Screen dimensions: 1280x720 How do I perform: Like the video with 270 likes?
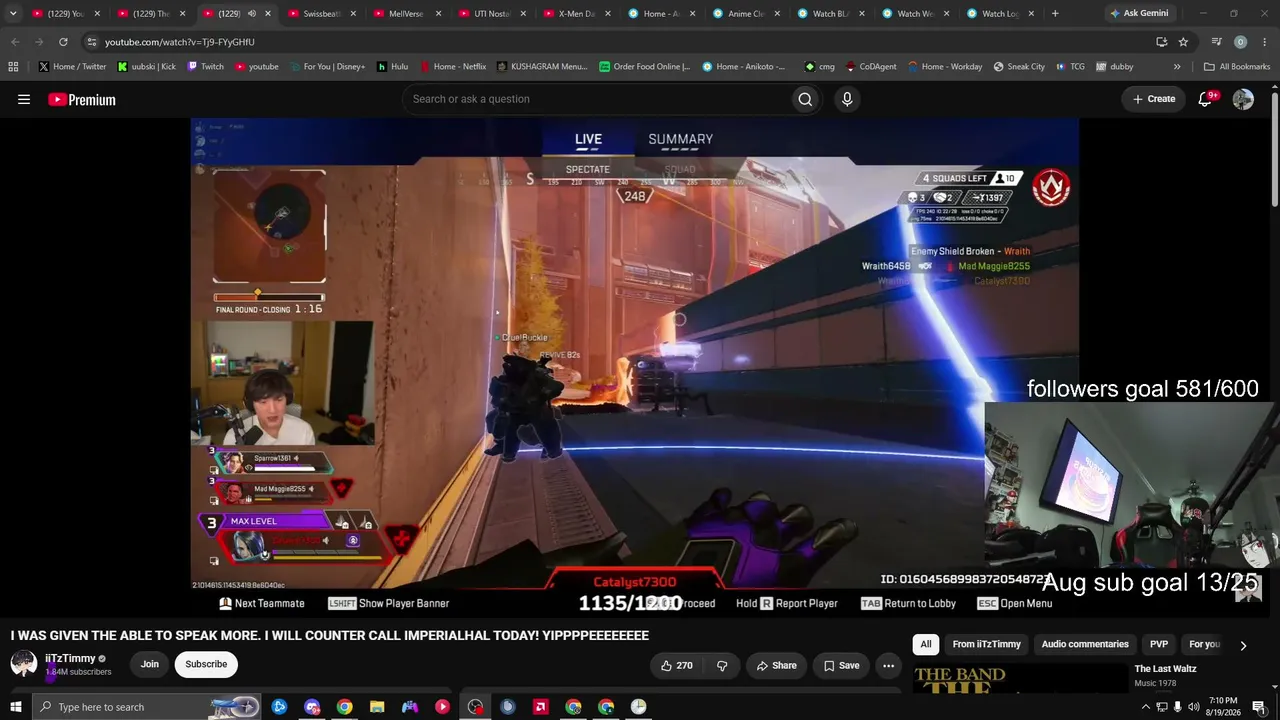click(x=677, y=665)
